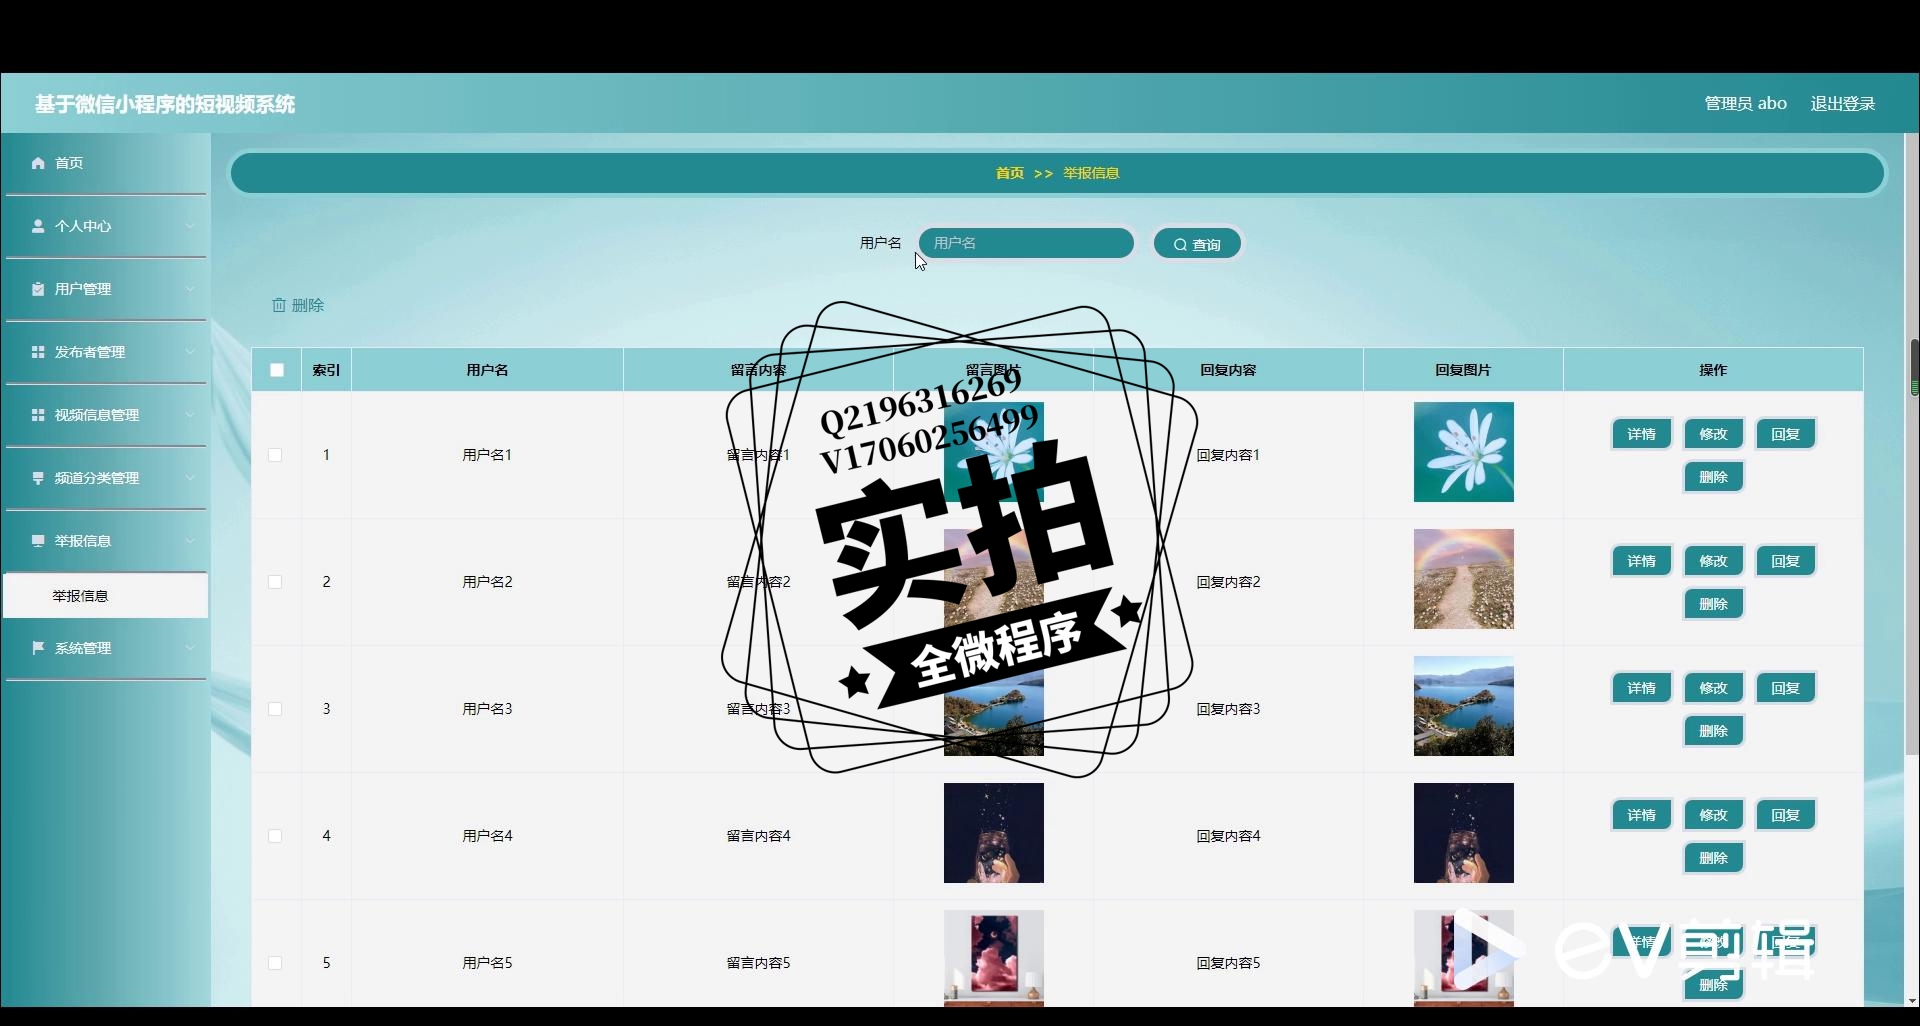
Task: Open the 回复图片 thumbnail in row 4
Action: point(1463,833)
